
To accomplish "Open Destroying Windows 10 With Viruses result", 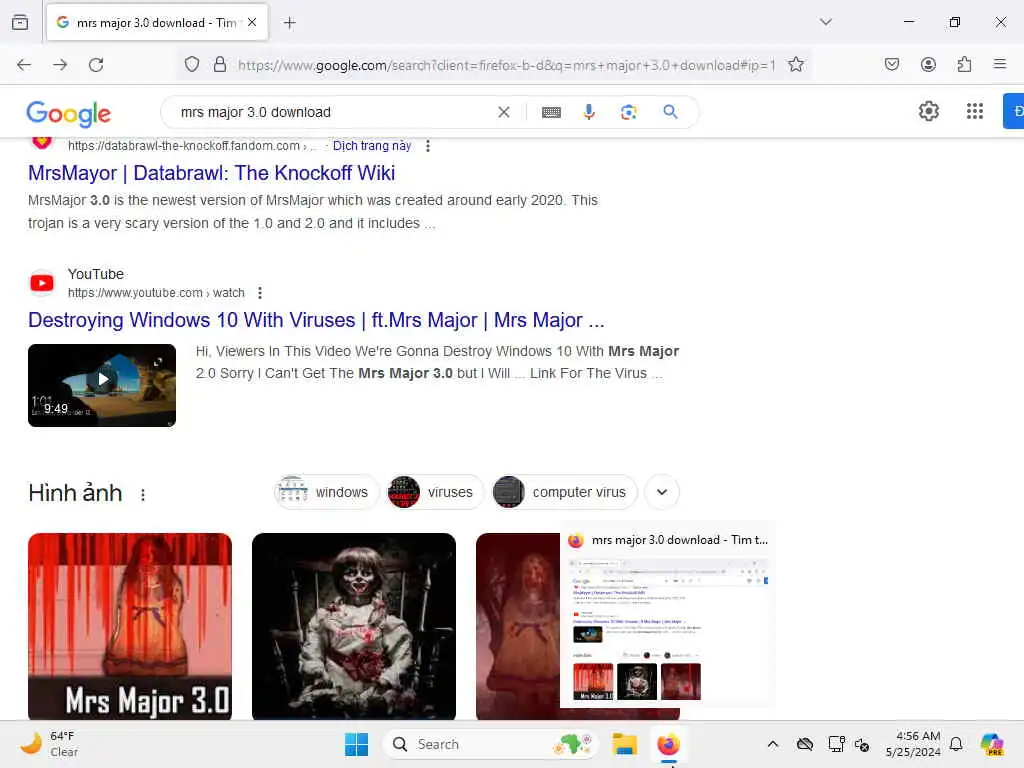I will point(316,320).
